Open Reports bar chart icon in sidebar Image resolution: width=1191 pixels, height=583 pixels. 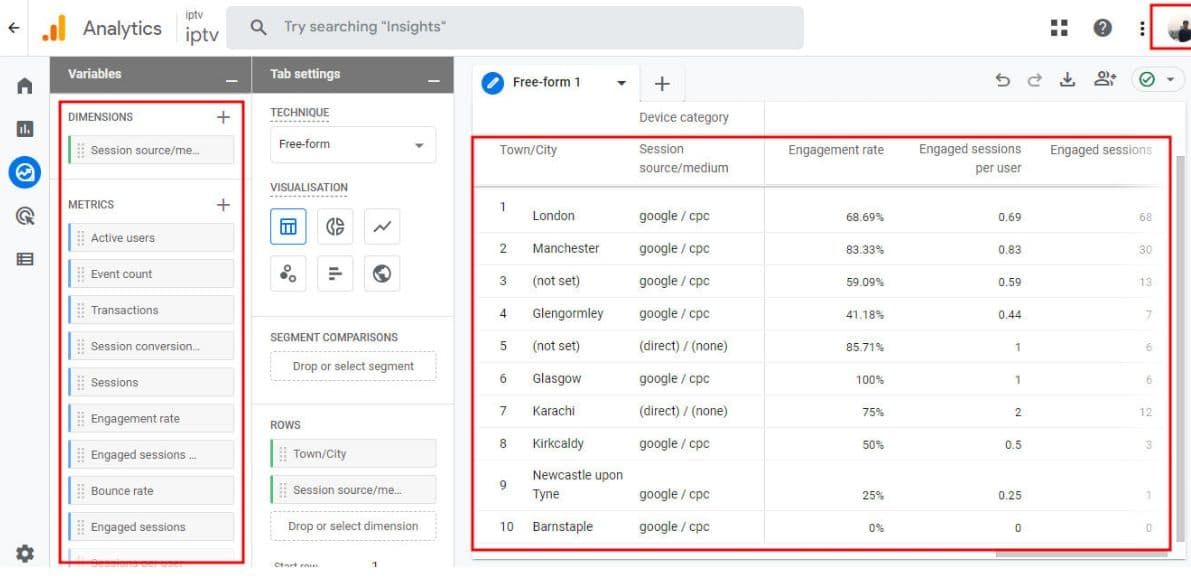pos(24,129)
